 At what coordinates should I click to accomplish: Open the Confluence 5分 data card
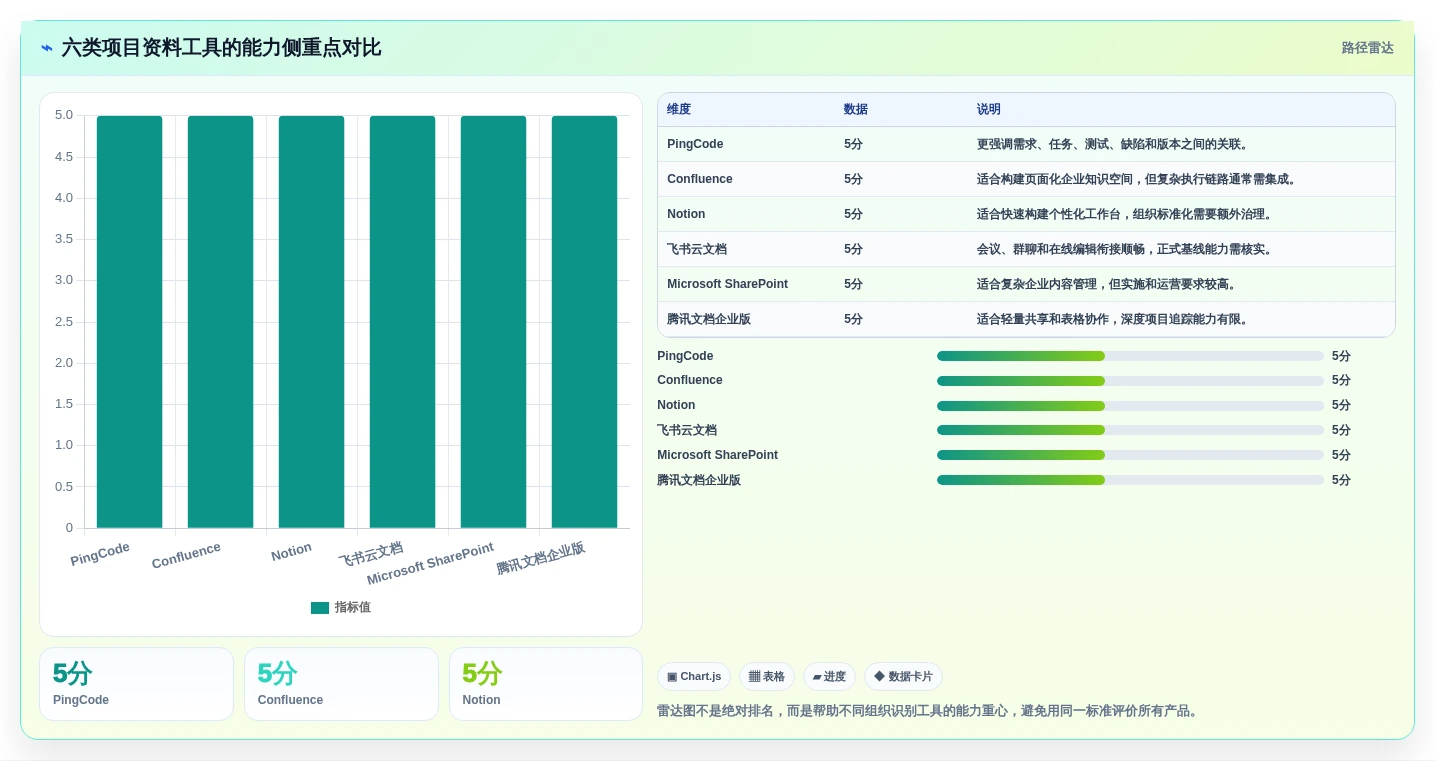(x=341, y=684)
